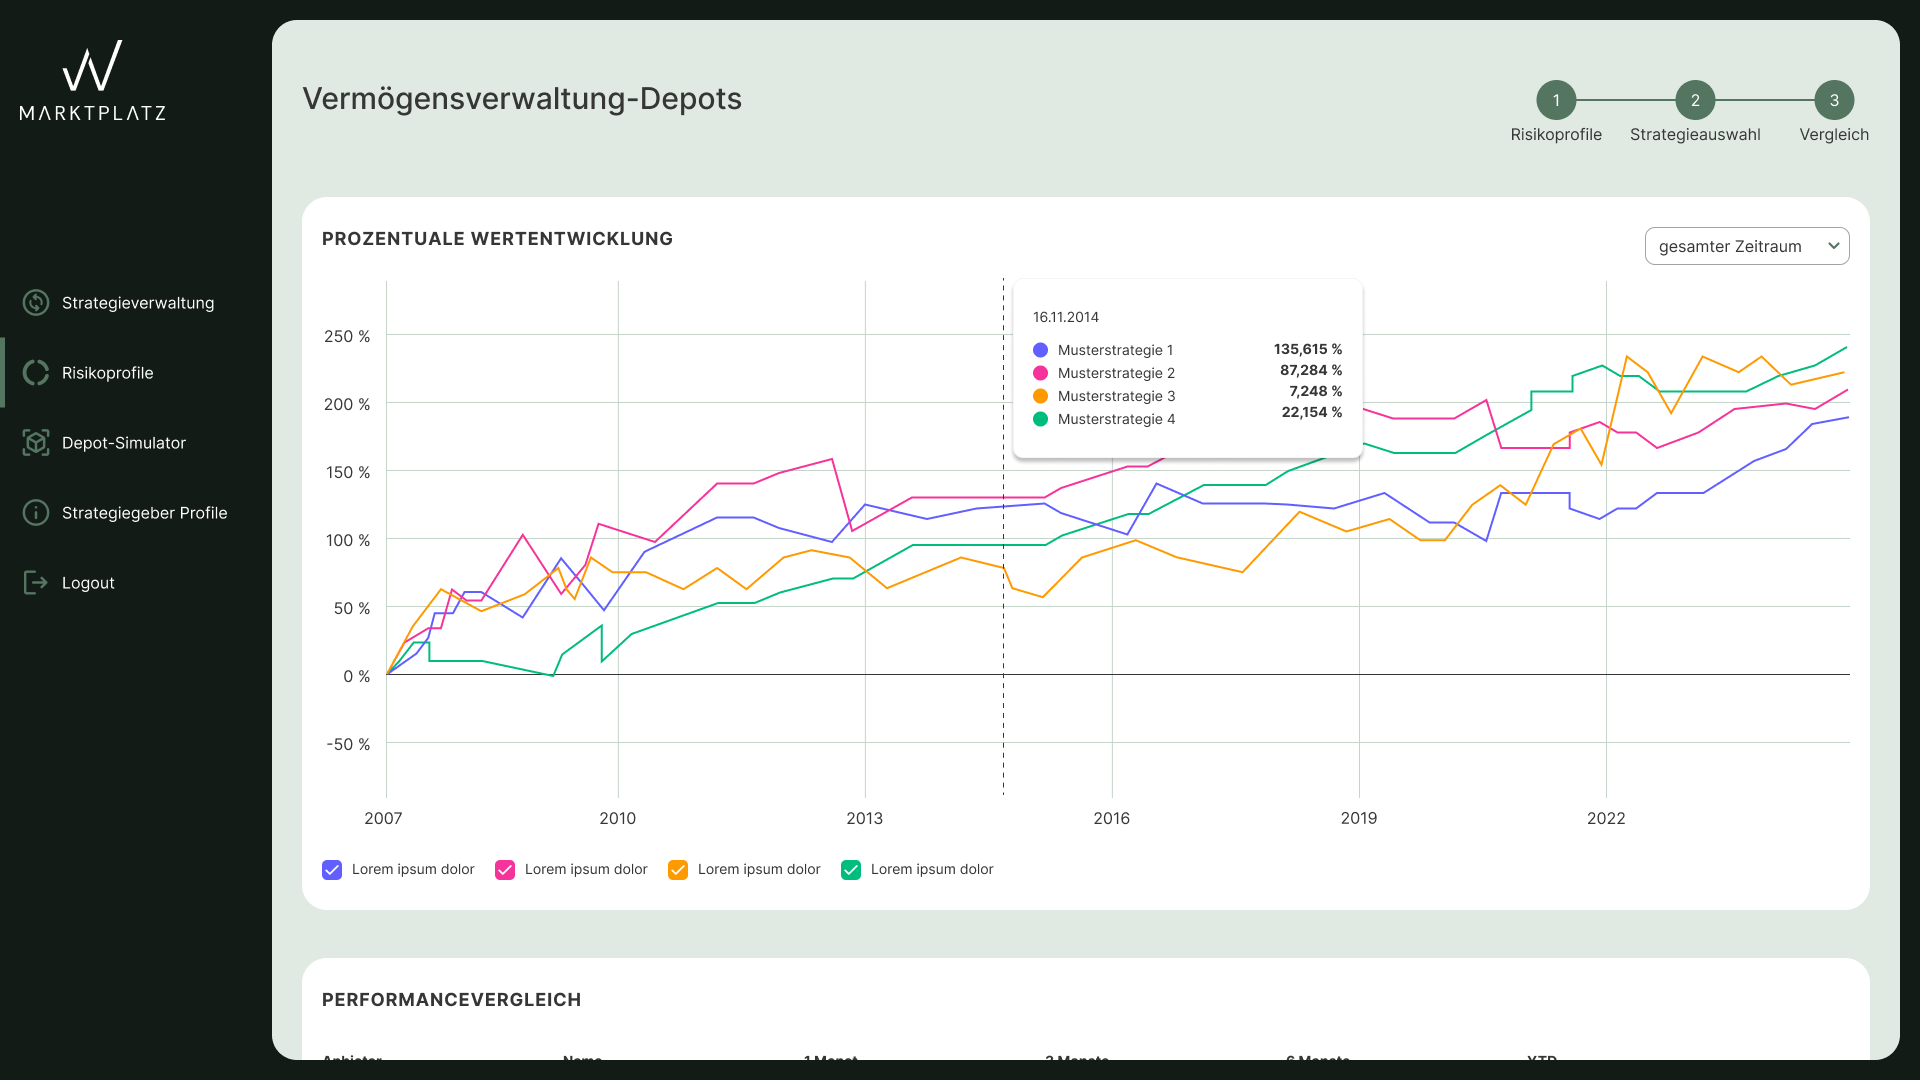Click the 200 % y-axis label
This screenshot has width=1920, height=1080.
[x=347, y=404]
